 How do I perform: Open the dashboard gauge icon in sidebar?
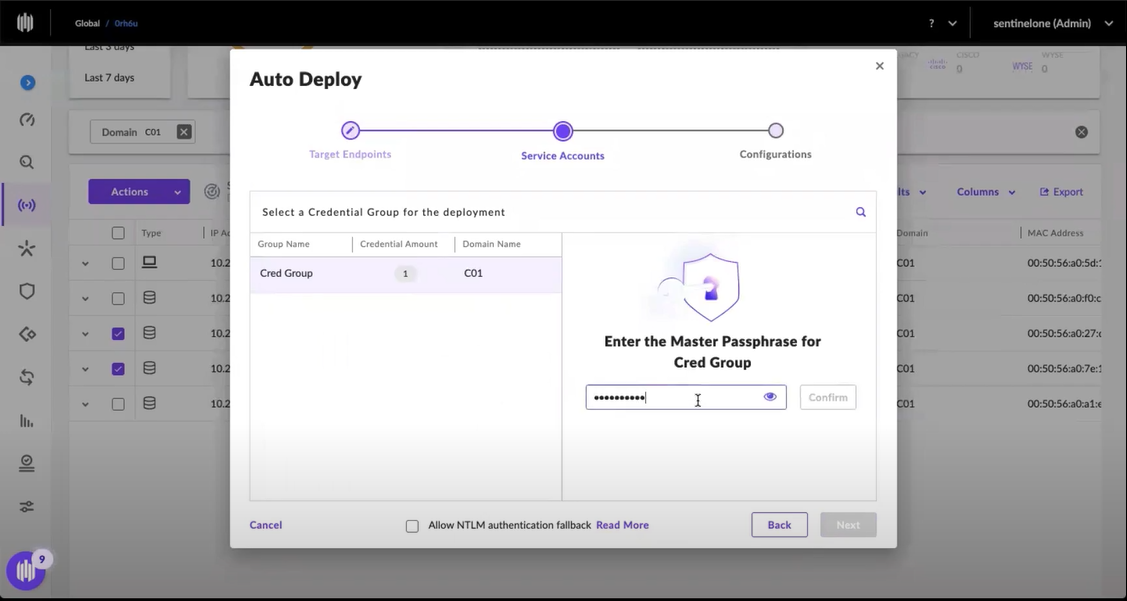tap(27, 120)
